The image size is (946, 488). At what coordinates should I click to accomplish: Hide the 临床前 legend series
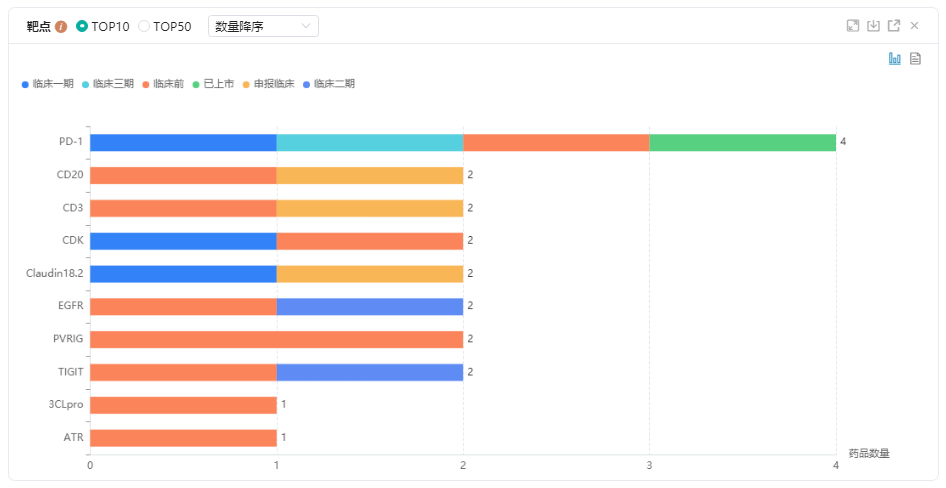click(x=163, y=84)
